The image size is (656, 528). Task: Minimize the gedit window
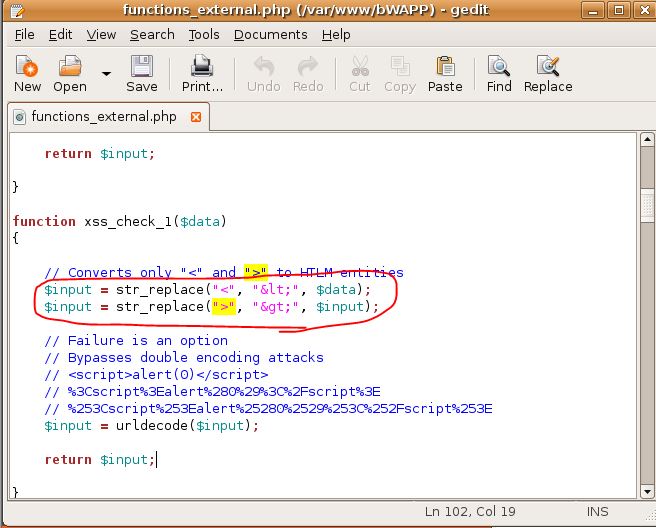pyautogui.click(x=593, y=10)
